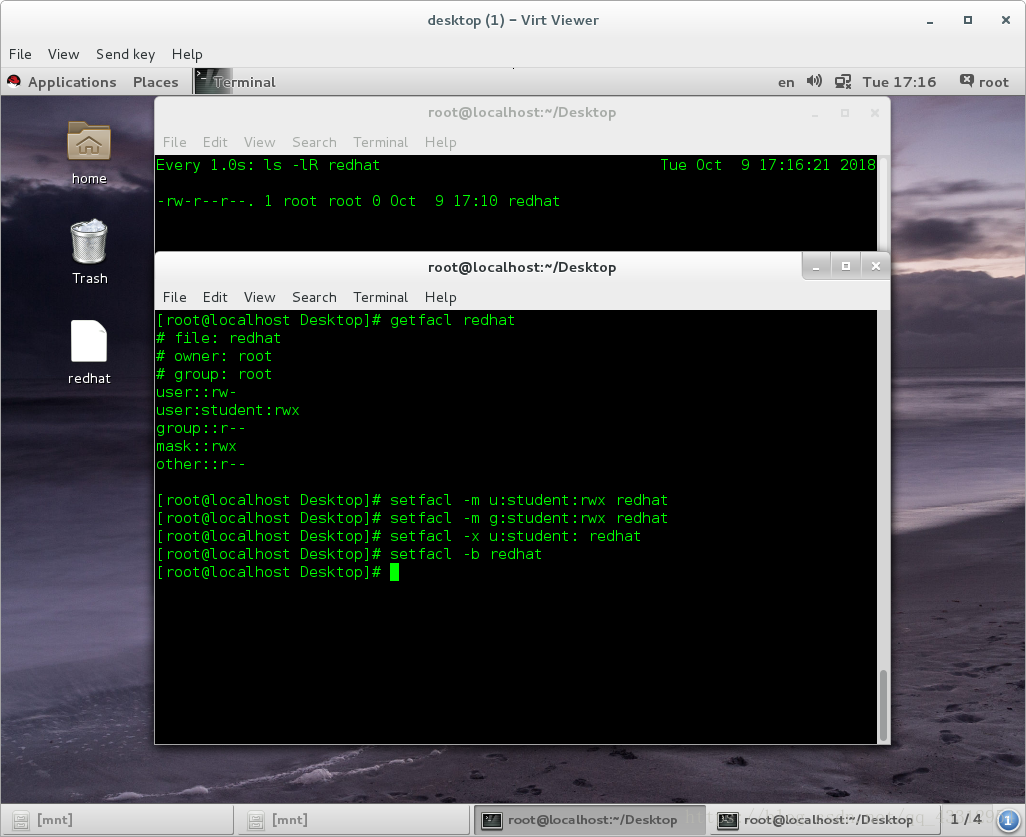This screenshot has width=1026, height=837.
Task: Maximize the front terminal window
Action: [x=846, y=266]
